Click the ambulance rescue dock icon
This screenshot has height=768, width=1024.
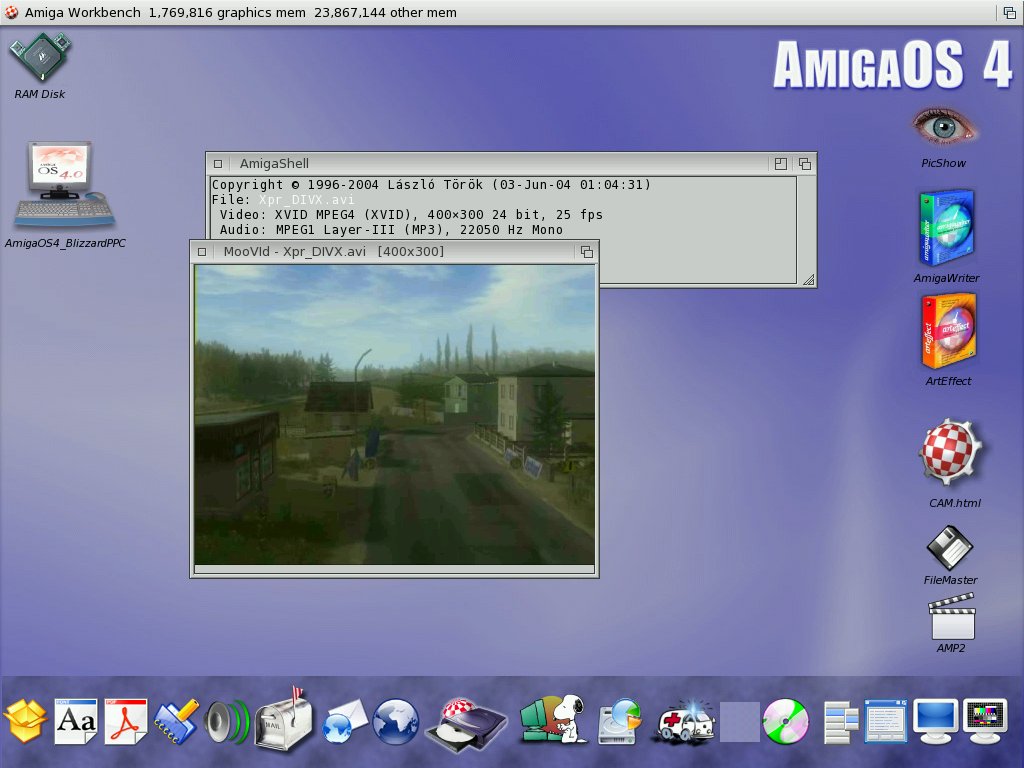pyautogui.click(x=686, y=722)
